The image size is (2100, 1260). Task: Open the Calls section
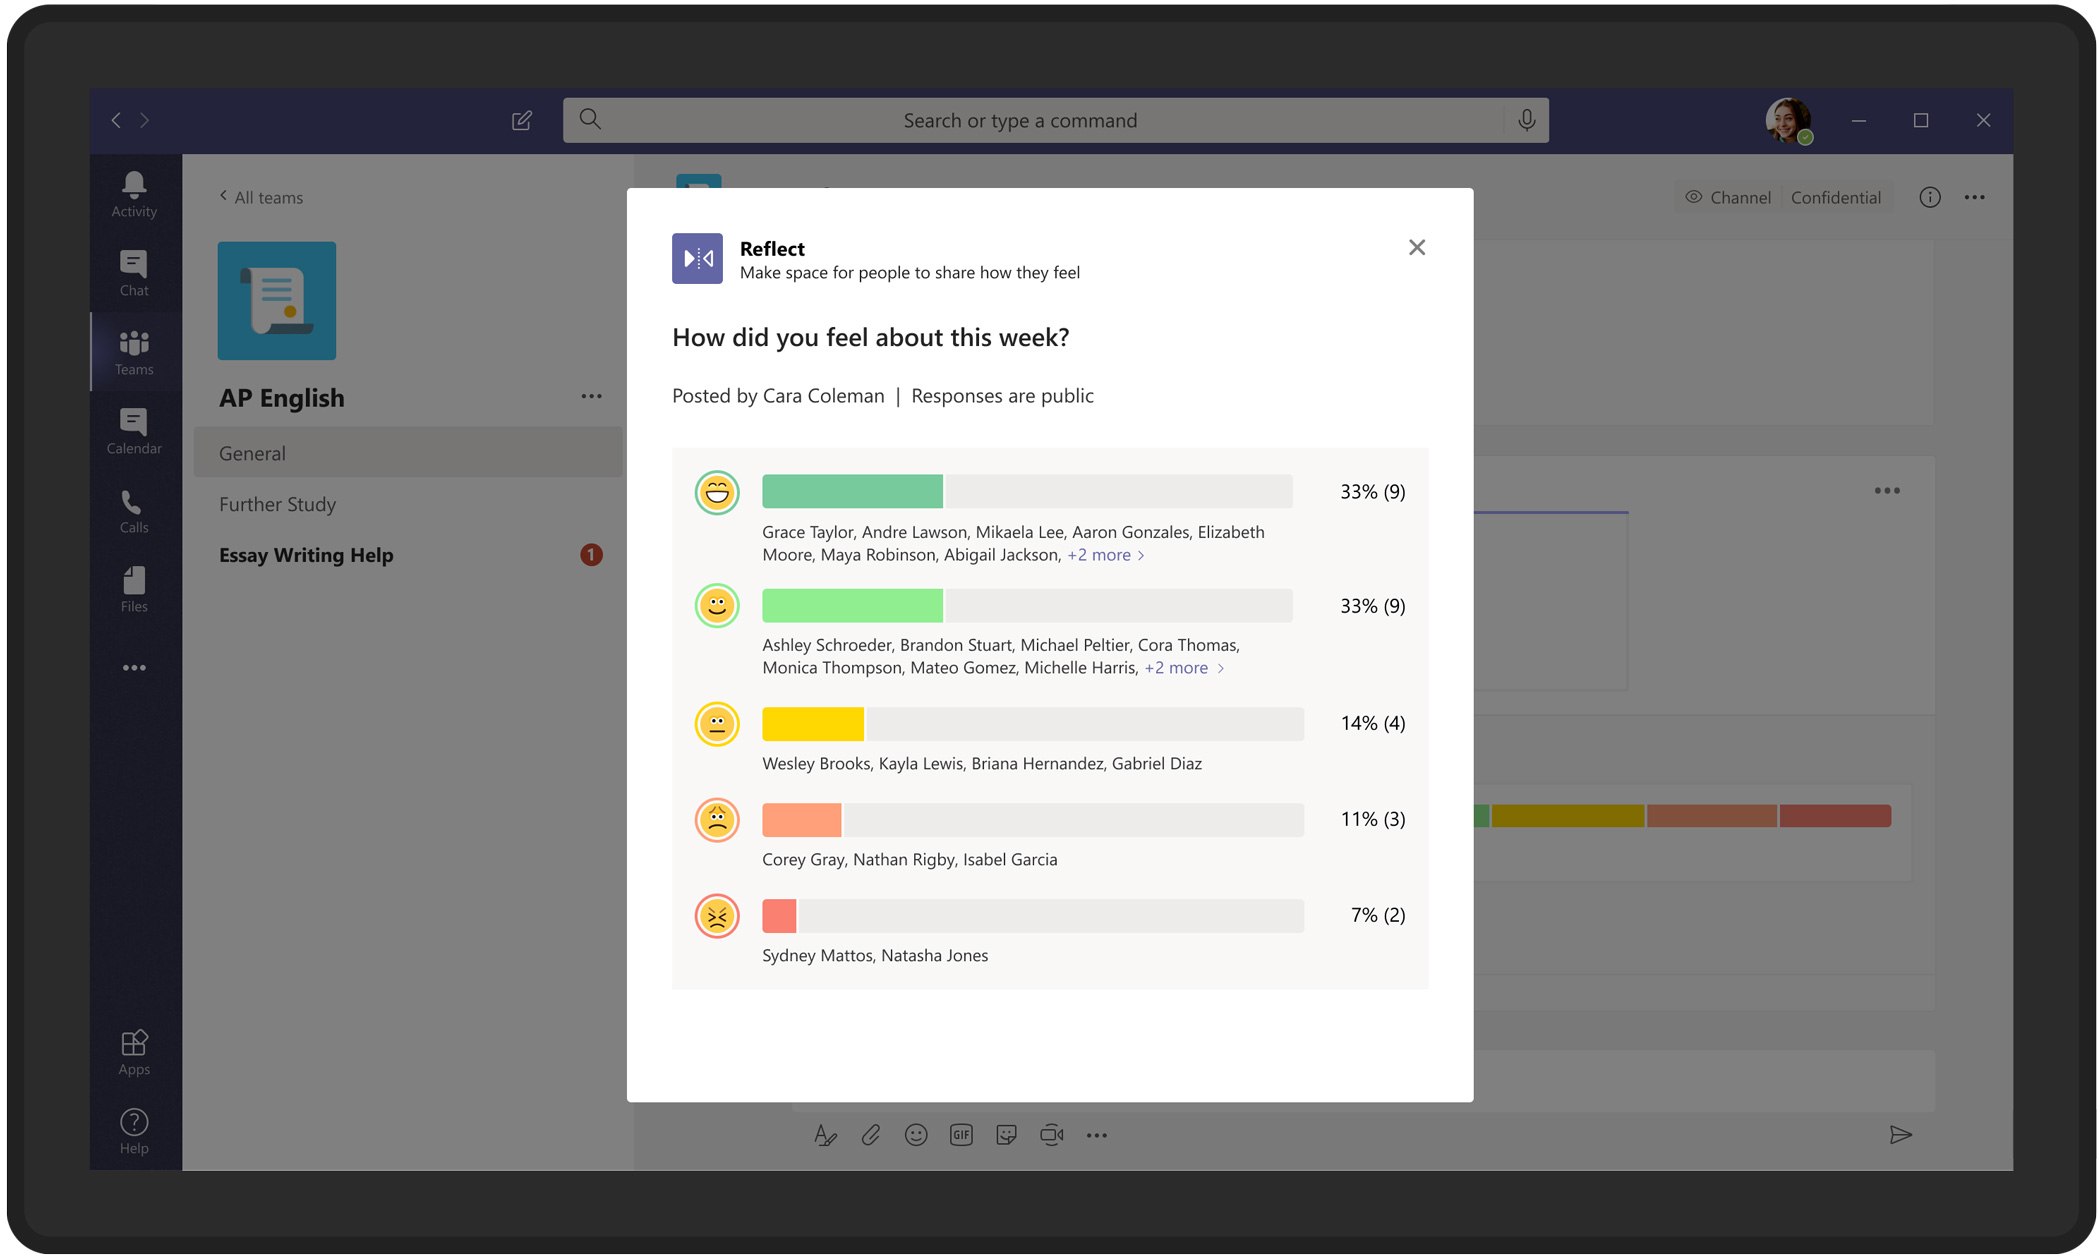pyautogui.click(x=134, y=510)
